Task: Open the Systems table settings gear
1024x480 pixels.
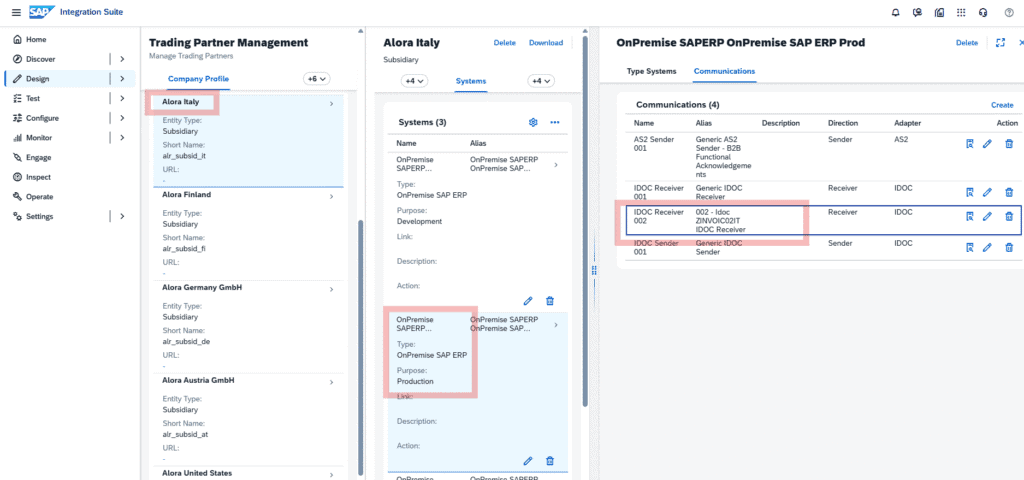Action: coord(533,122)
